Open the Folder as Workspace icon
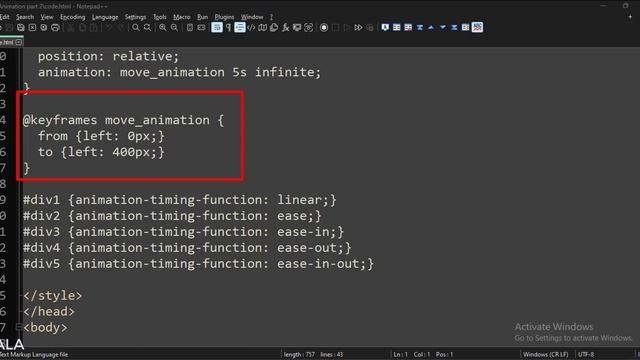This screenshot has height=360, width=640. [297, 27]
